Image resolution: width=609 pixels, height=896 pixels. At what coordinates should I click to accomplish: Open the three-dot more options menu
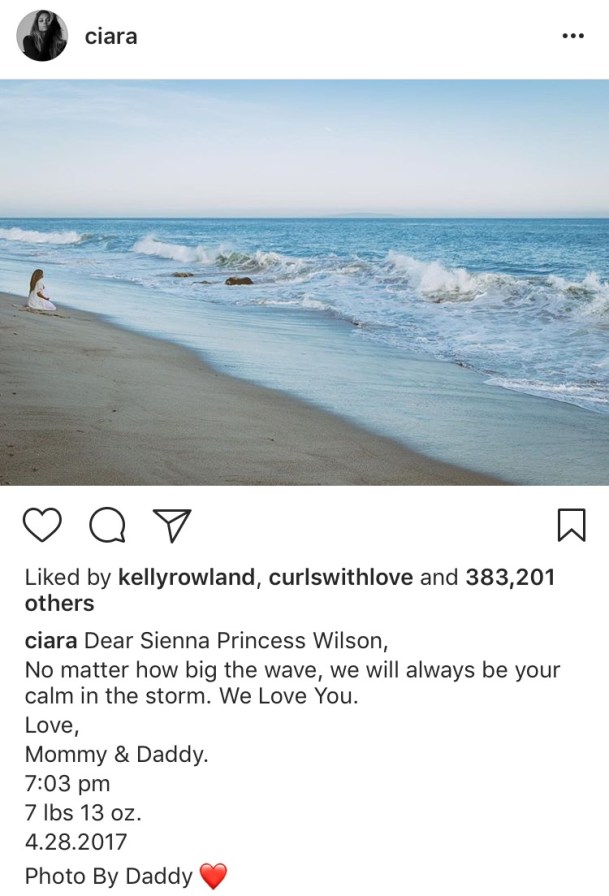point(573,36)
